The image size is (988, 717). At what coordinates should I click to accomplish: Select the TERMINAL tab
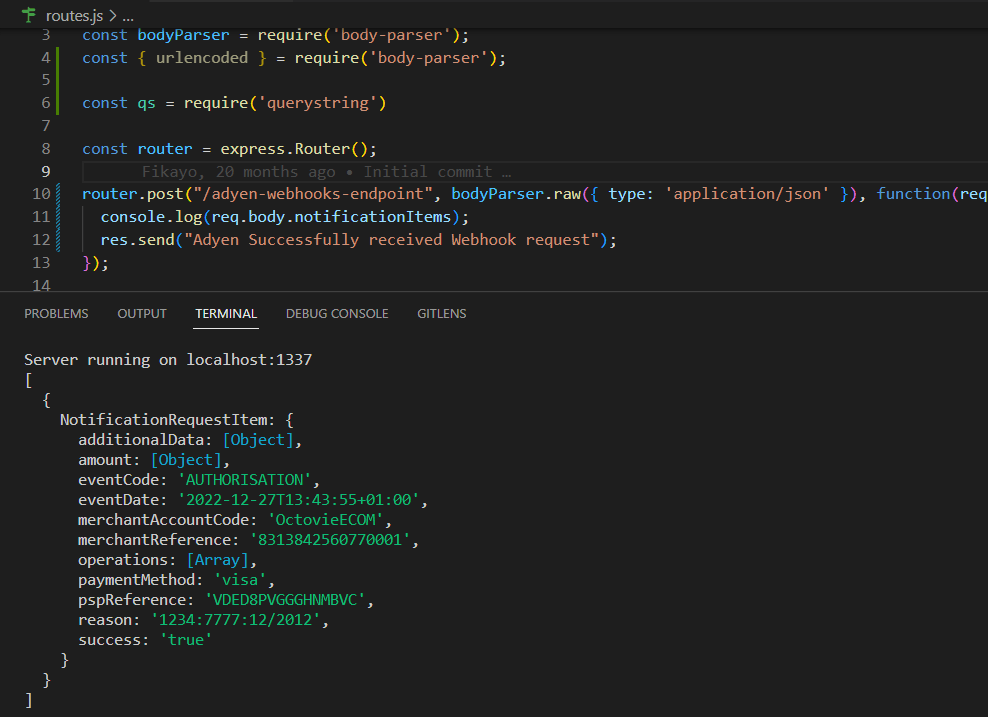click(225, 313)
